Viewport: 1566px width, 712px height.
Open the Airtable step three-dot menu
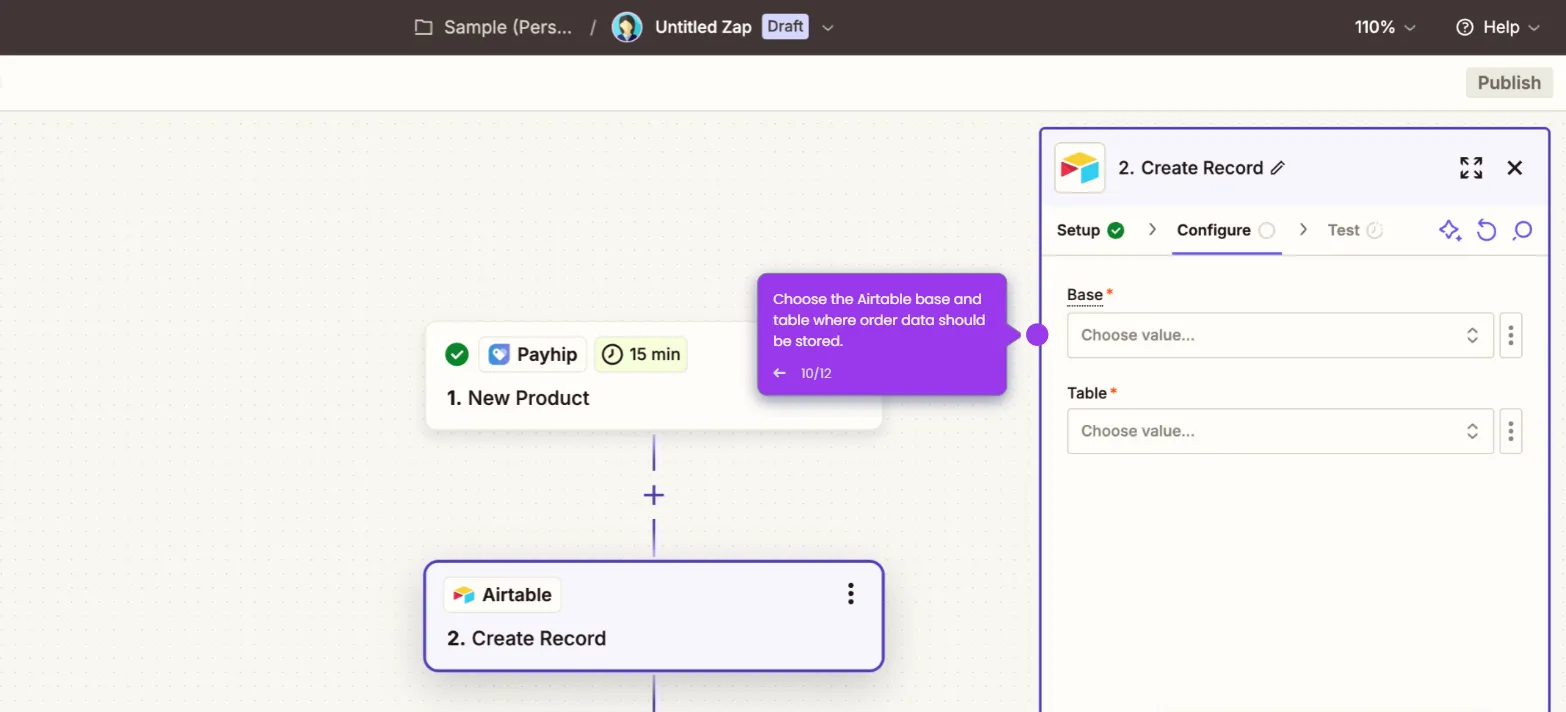[851, 594]
